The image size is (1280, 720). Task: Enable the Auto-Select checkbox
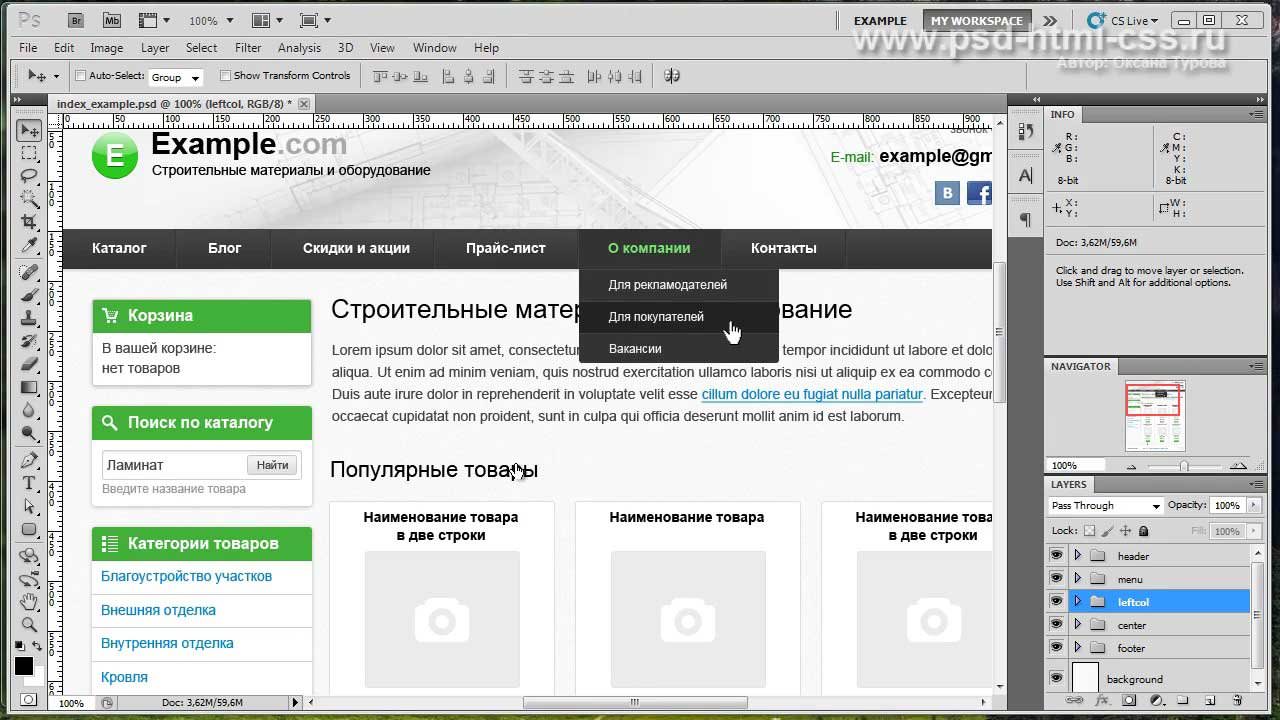(x=81, y=76)
